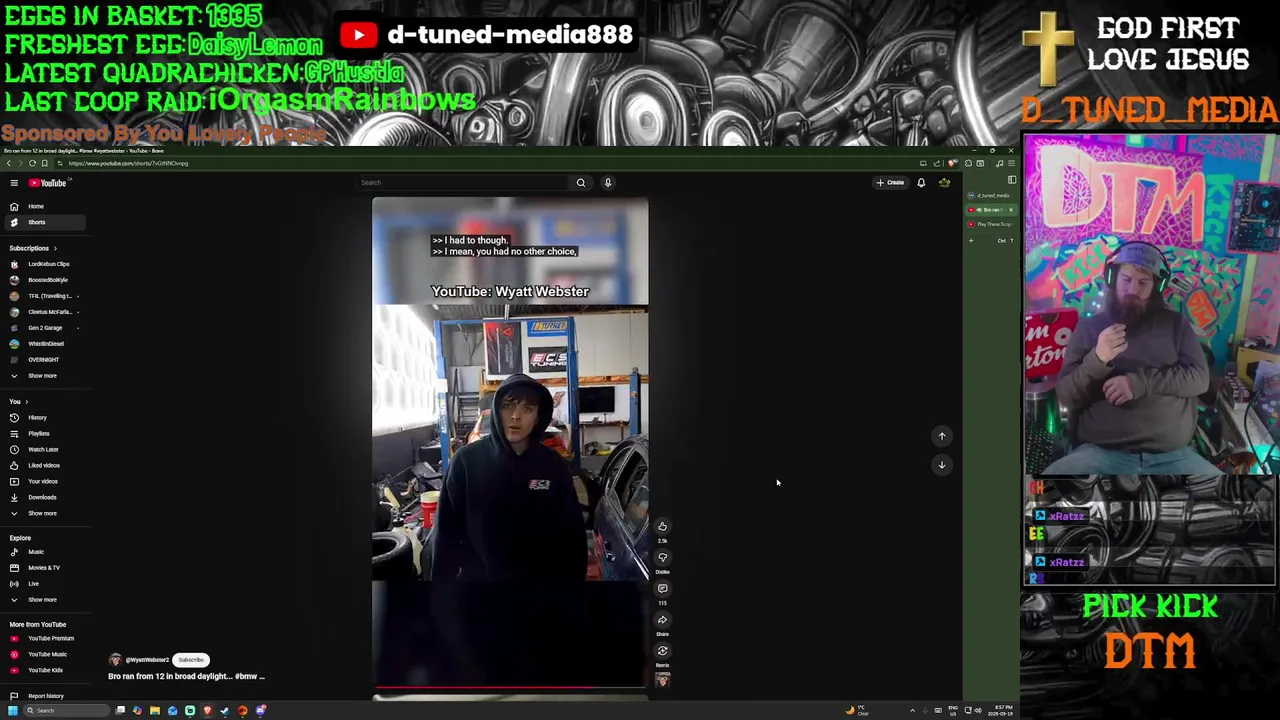Start voice search with microphone

point(608,183)
